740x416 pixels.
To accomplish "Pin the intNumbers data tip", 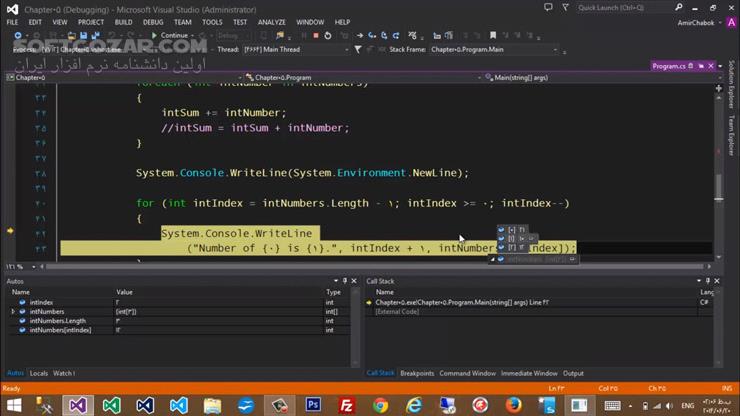I will coord(572,259).
